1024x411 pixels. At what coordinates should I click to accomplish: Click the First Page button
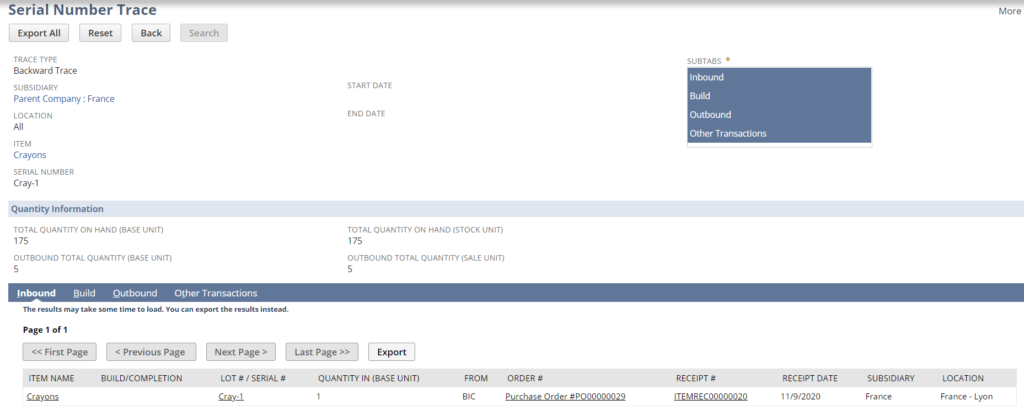point(59,352)
